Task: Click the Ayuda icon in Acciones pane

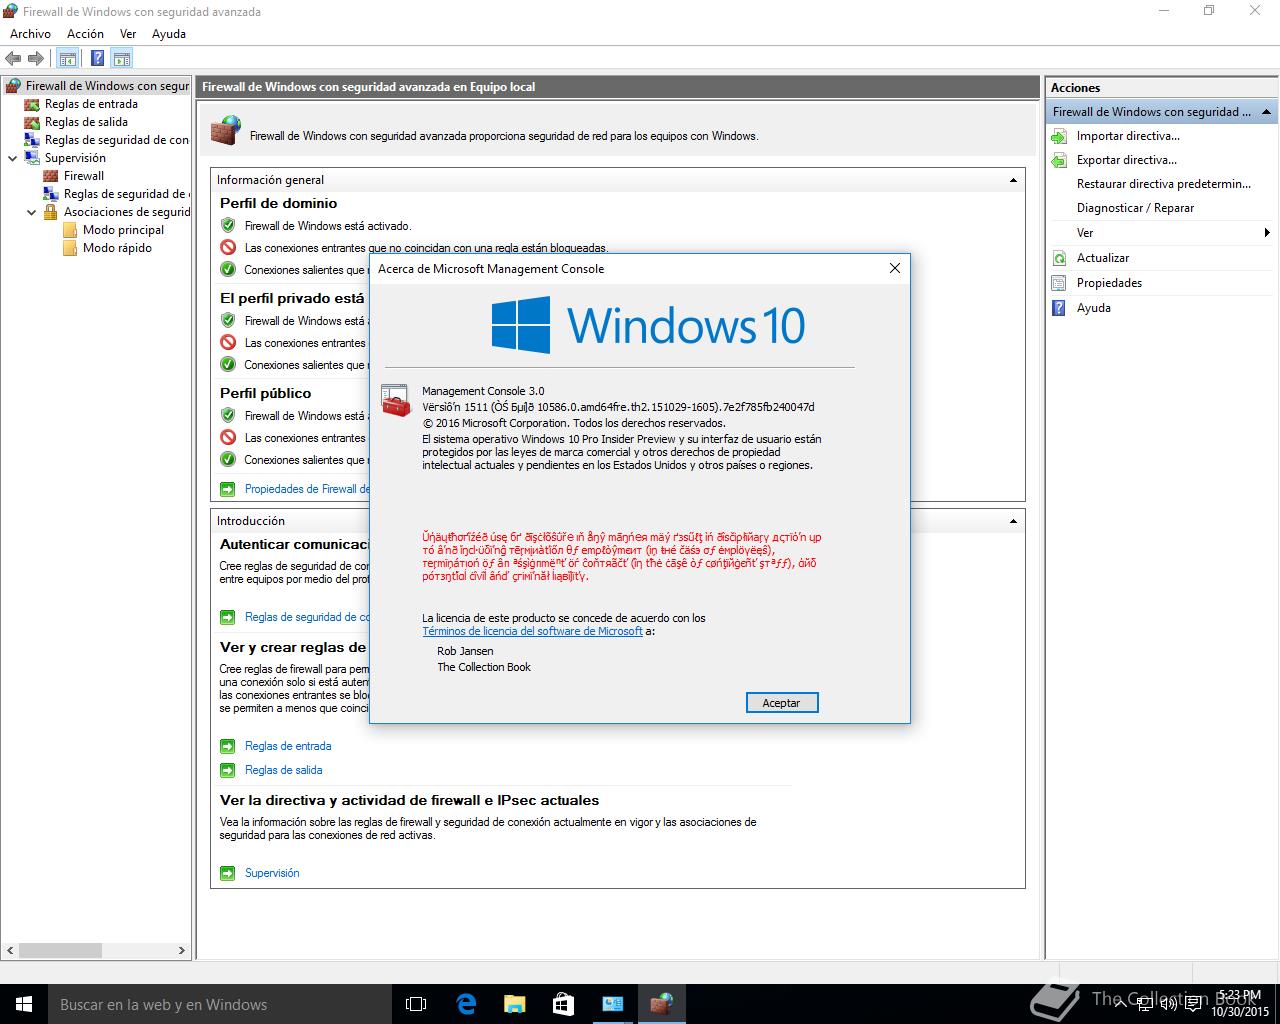Action: [x=1059, y=308]
